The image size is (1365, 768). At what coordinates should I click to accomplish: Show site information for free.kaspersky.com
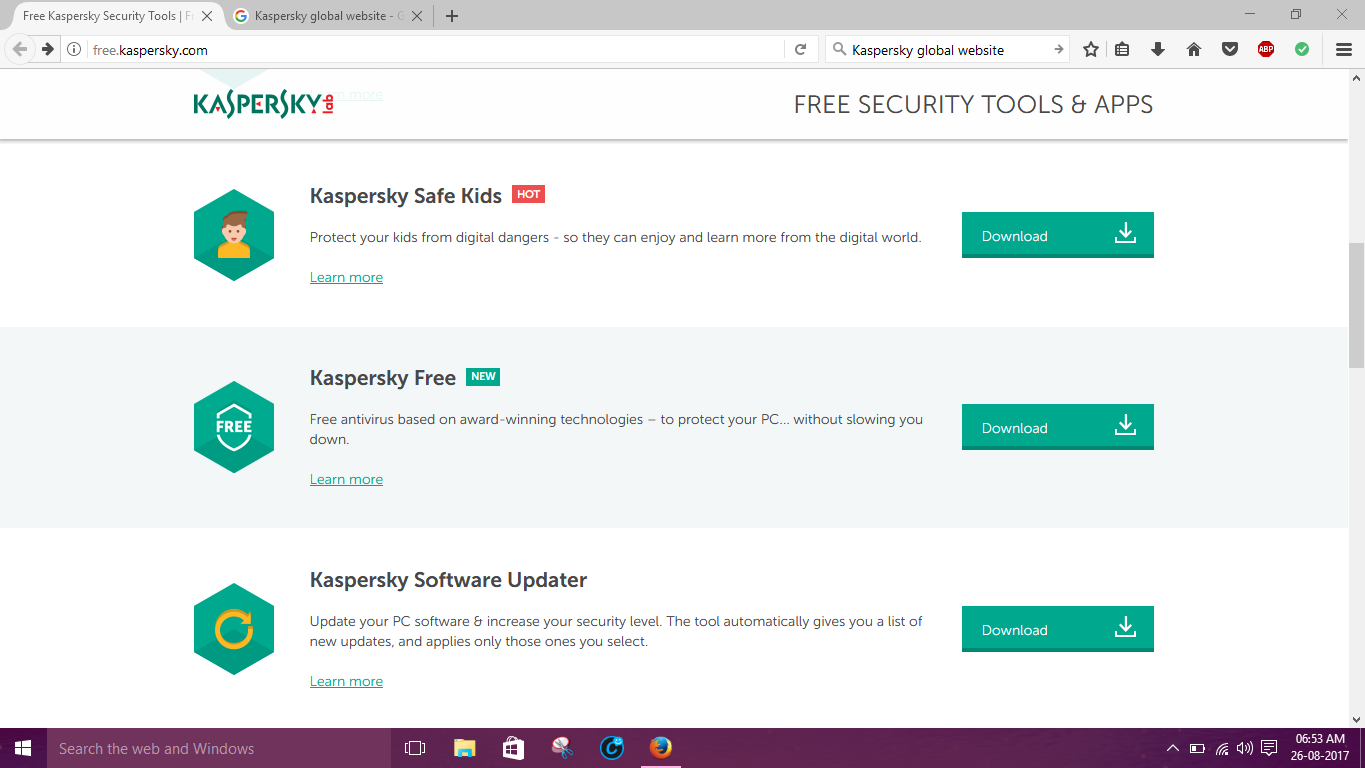point(74,49)
